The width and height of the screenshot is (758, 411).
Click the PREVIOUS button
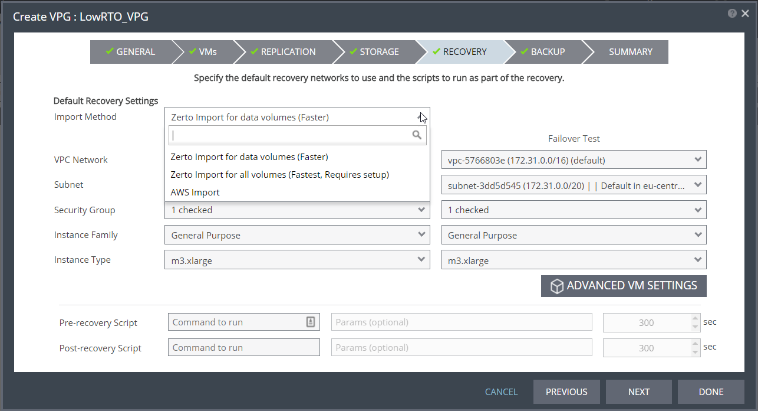[567, 392]
